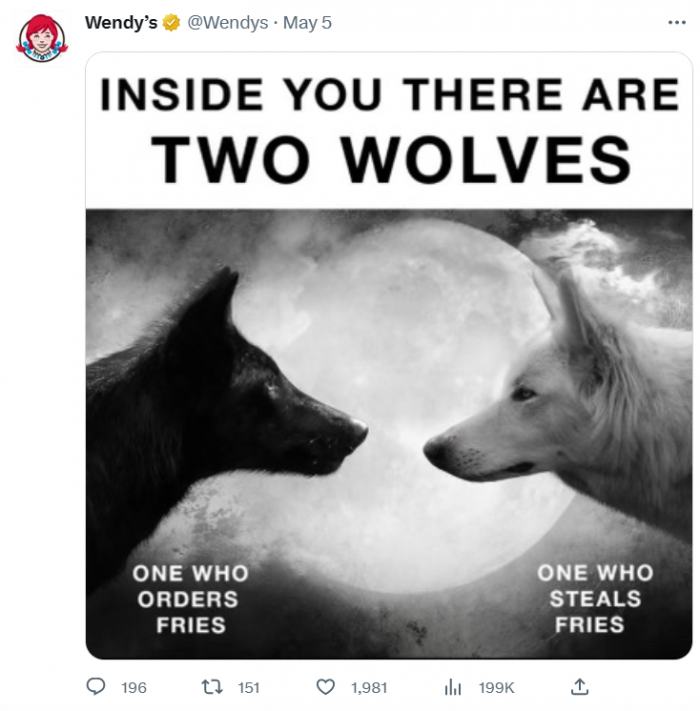This screenshot has height=711, width=700.
Task: Open the two wolves meme image
Action: coord(389,356)
